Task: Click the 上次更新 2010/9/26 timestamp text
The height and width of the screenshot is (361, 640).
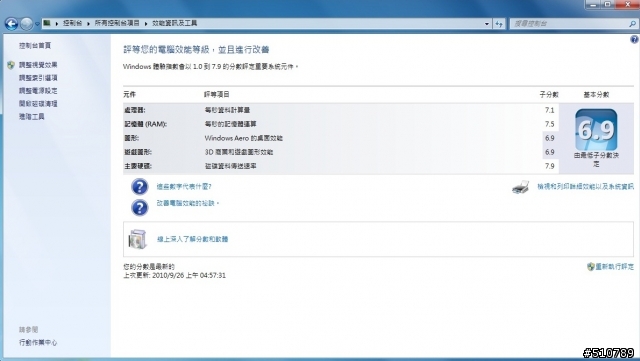Action: coord(174,276)
